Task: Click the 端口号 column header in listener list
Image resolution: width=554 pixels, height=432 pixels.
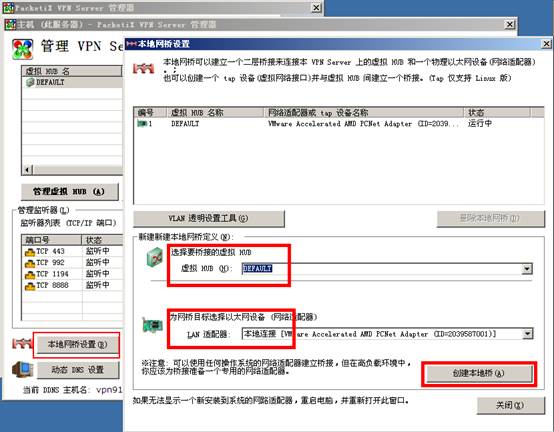Action: [x=52, y=240]
